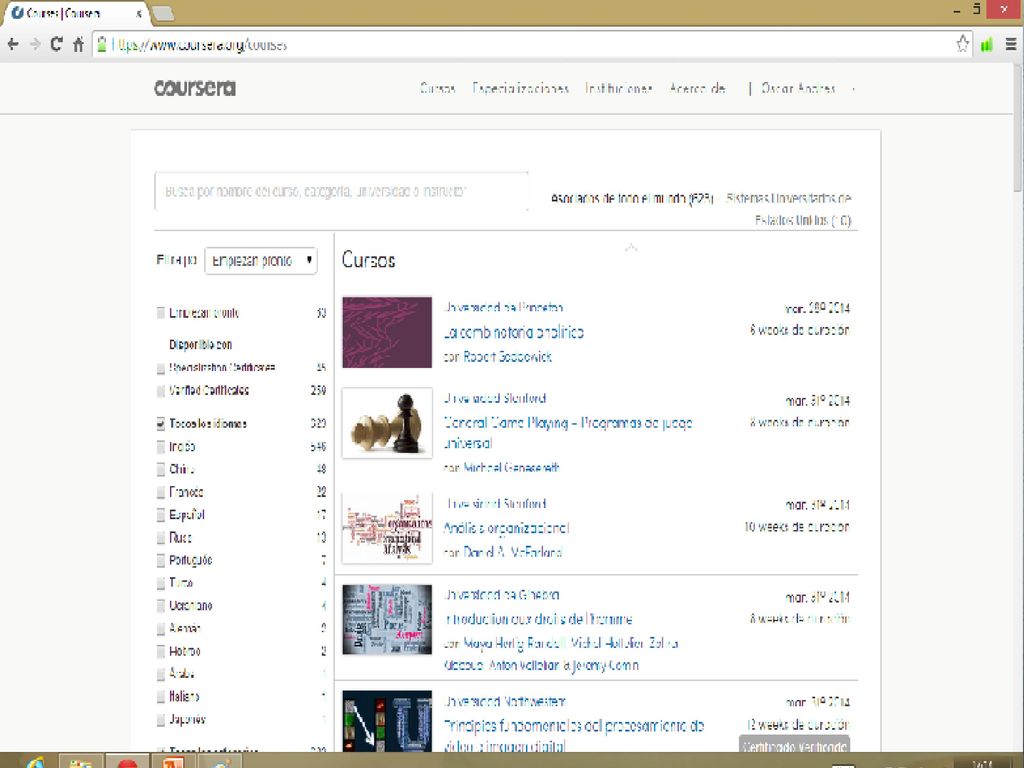Reload the Coursera page

coord(57,44)
